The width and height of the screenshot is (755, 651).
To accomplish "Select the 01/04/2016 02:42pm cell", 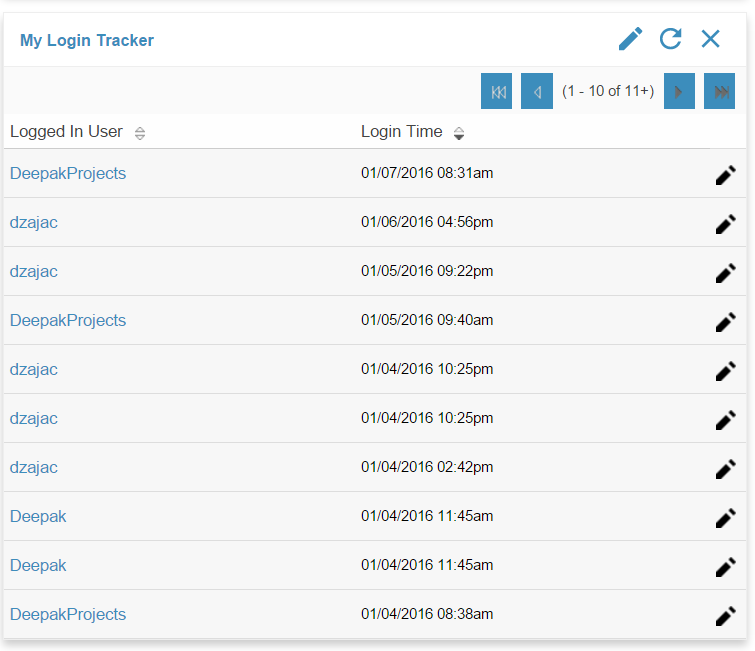I will [427, 467].
